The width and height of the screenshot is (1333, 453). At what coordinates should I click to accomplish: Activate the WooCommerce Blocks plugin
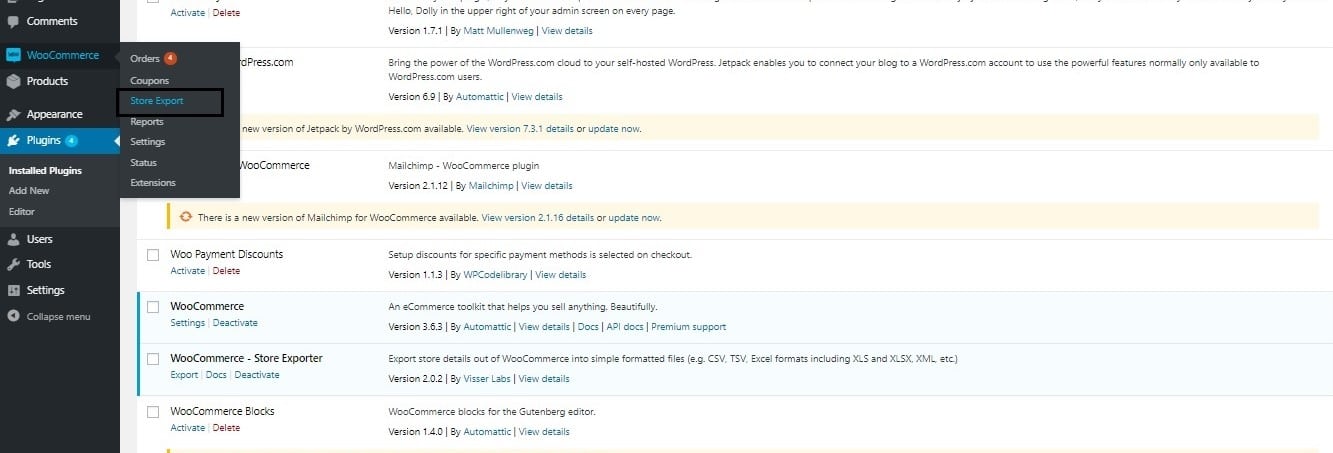[x=187, y=428]
